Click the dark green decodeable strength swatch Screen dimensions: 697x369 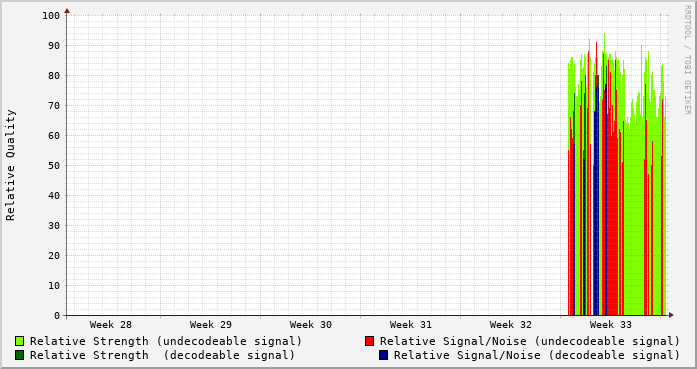[19, 355]
